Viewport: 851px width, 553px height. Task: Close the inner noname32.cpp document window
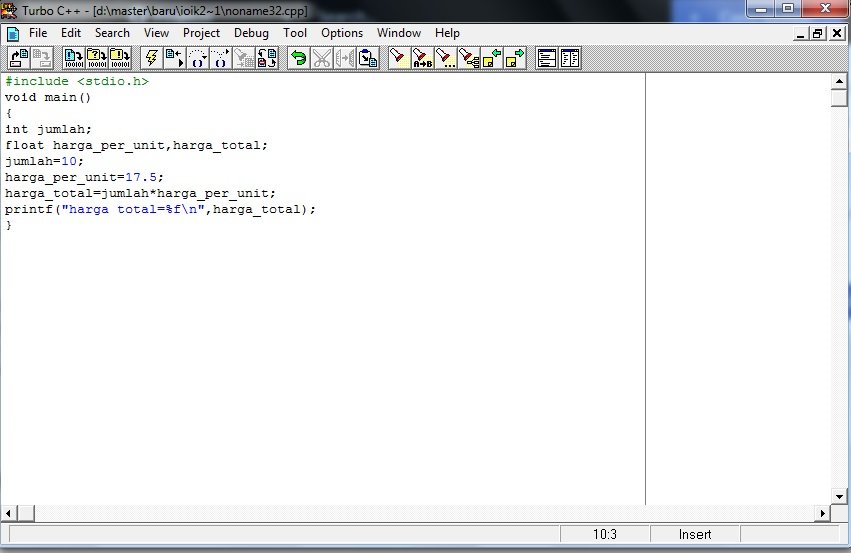837,34
